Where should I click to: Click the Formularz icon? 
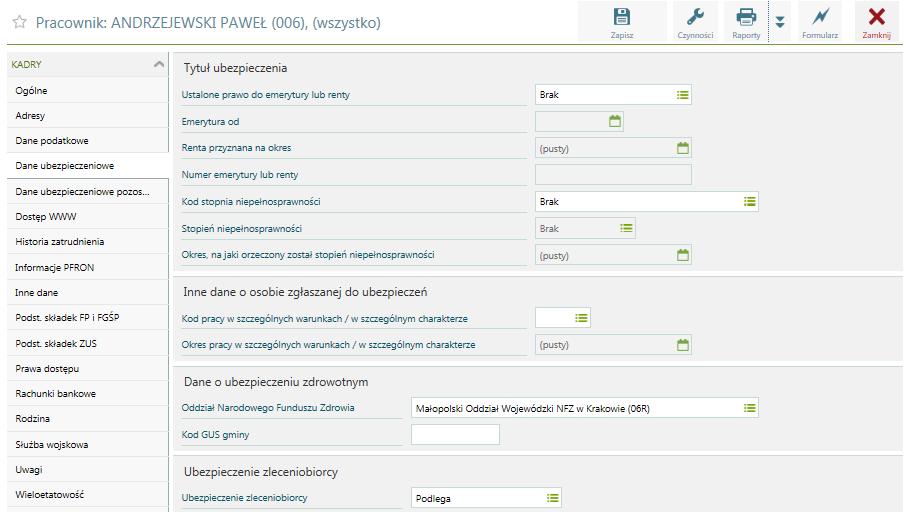pos(819,17)
